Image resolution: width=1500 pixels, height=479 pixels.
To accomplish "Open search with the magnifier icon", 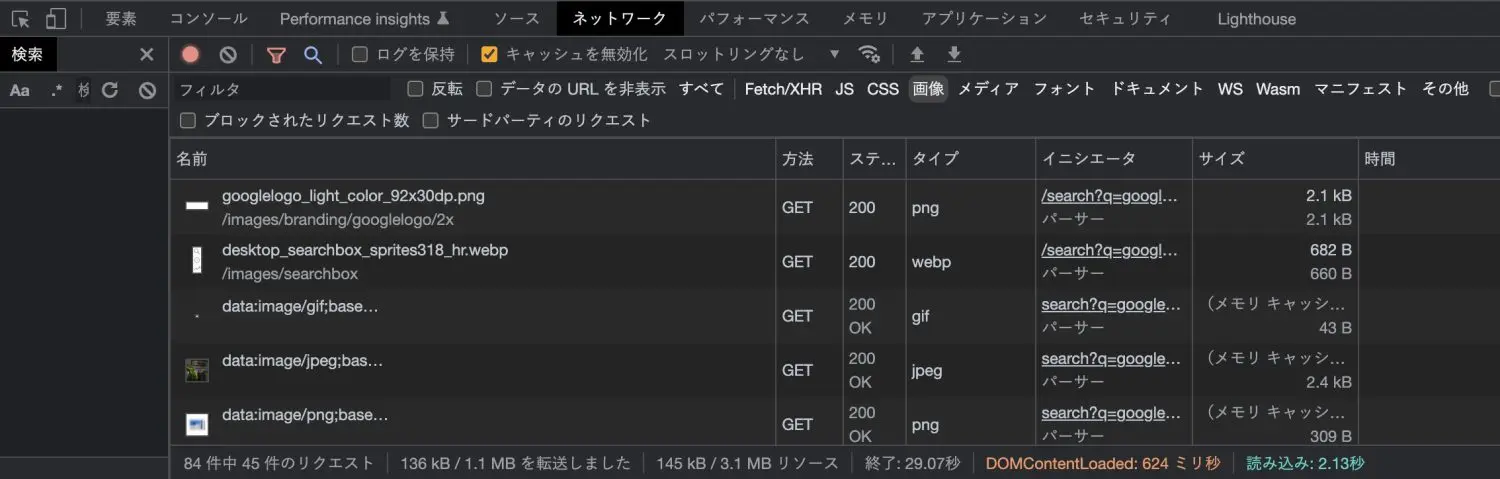I will (x=313, y=55).
